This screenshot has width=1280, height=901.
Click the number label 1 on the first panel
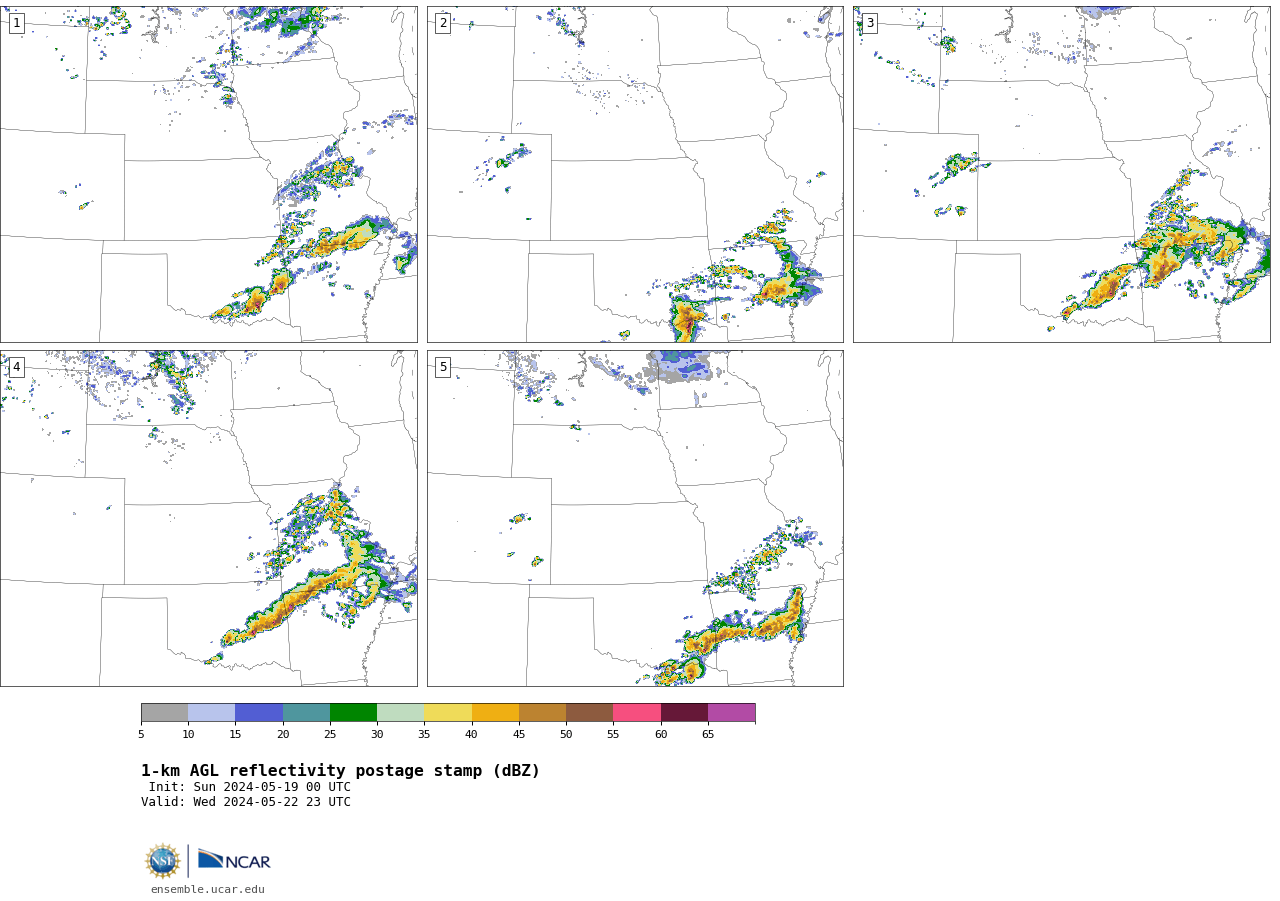point(16,23)
